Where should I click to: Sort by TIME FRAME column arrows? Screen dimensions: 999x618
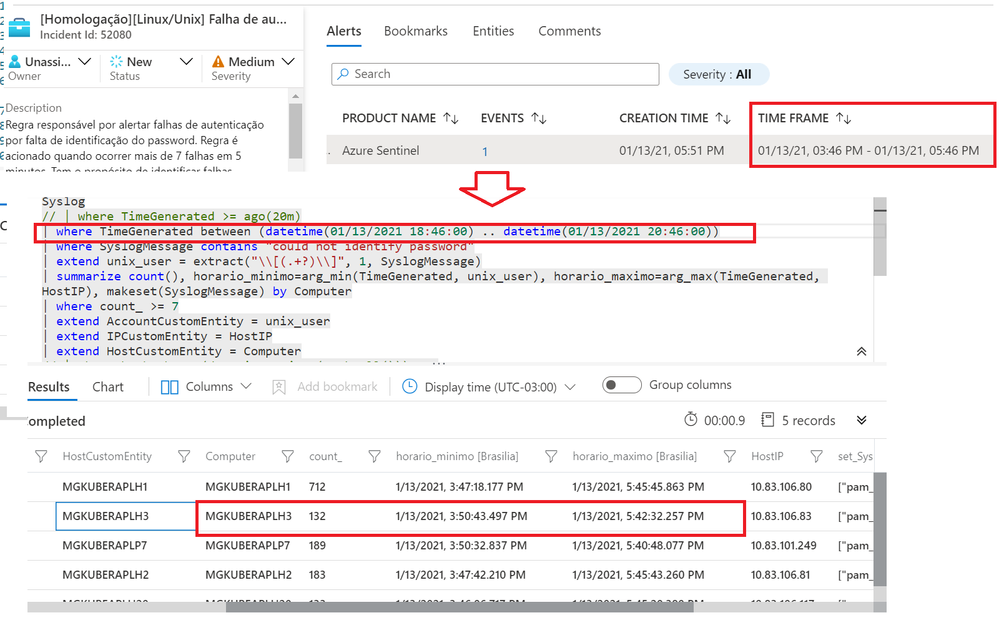pyautogui.click(x=844, y=119)
